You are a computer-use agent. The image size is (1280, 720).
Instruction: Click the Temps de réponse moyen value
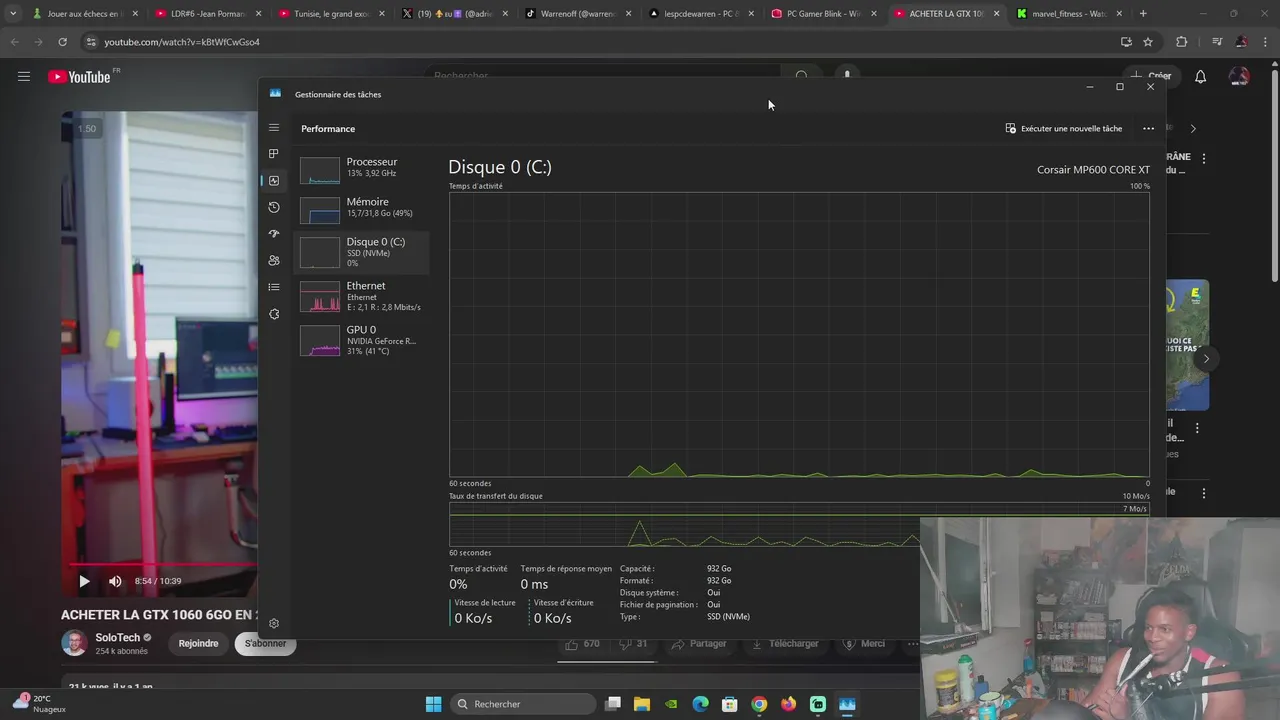pyautogui.click(x=534, y=584)
